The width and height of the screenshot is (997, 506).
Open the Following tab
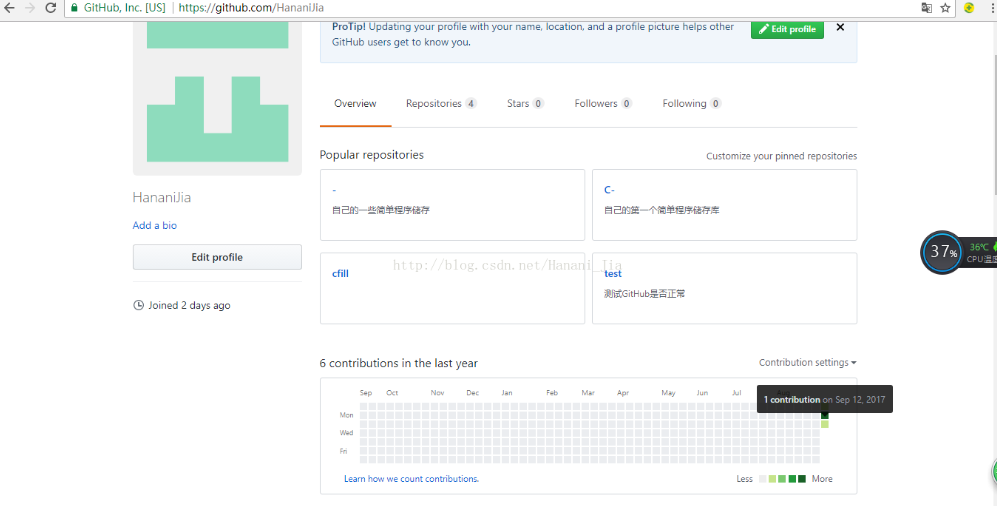point(691,104)
